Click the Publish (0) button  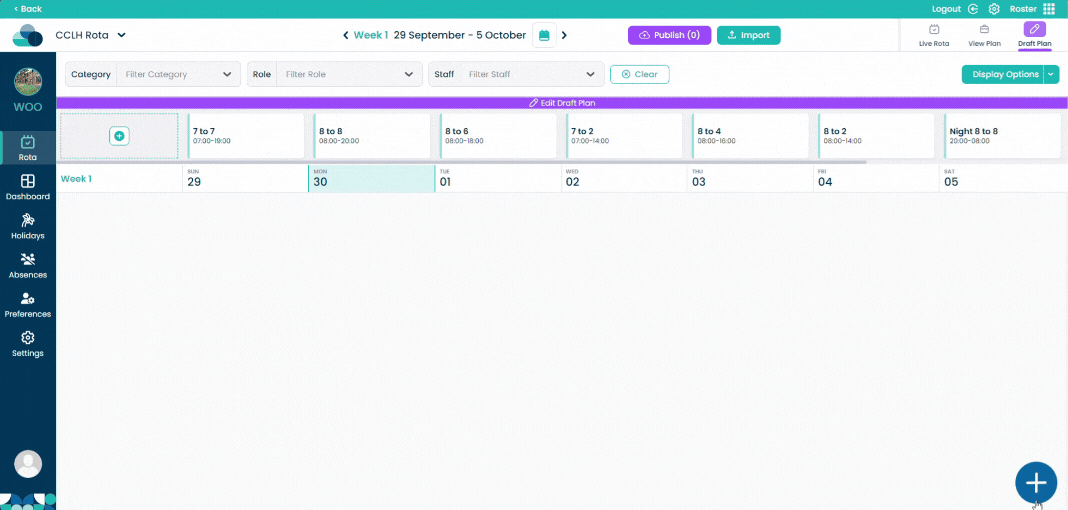tap(669, 35)
